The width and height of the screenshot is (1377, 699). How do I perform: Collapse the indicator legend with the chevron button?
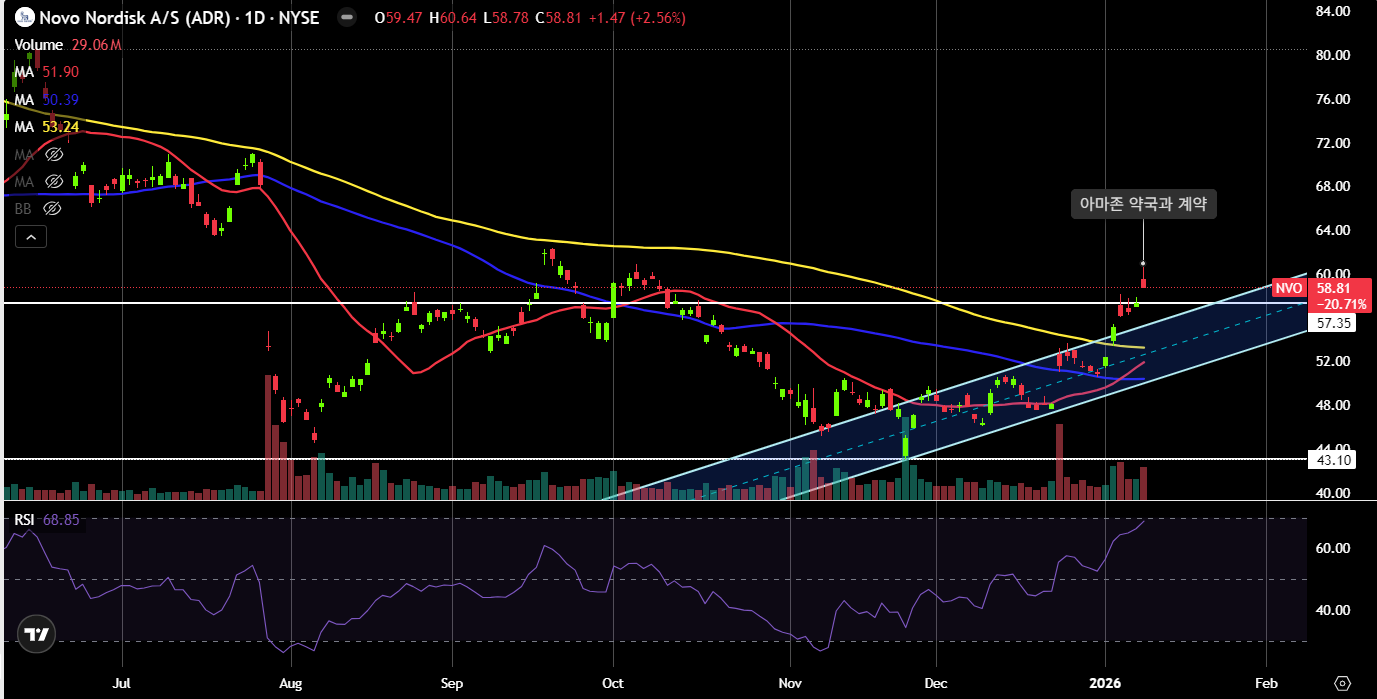click(x=30, y=237)
